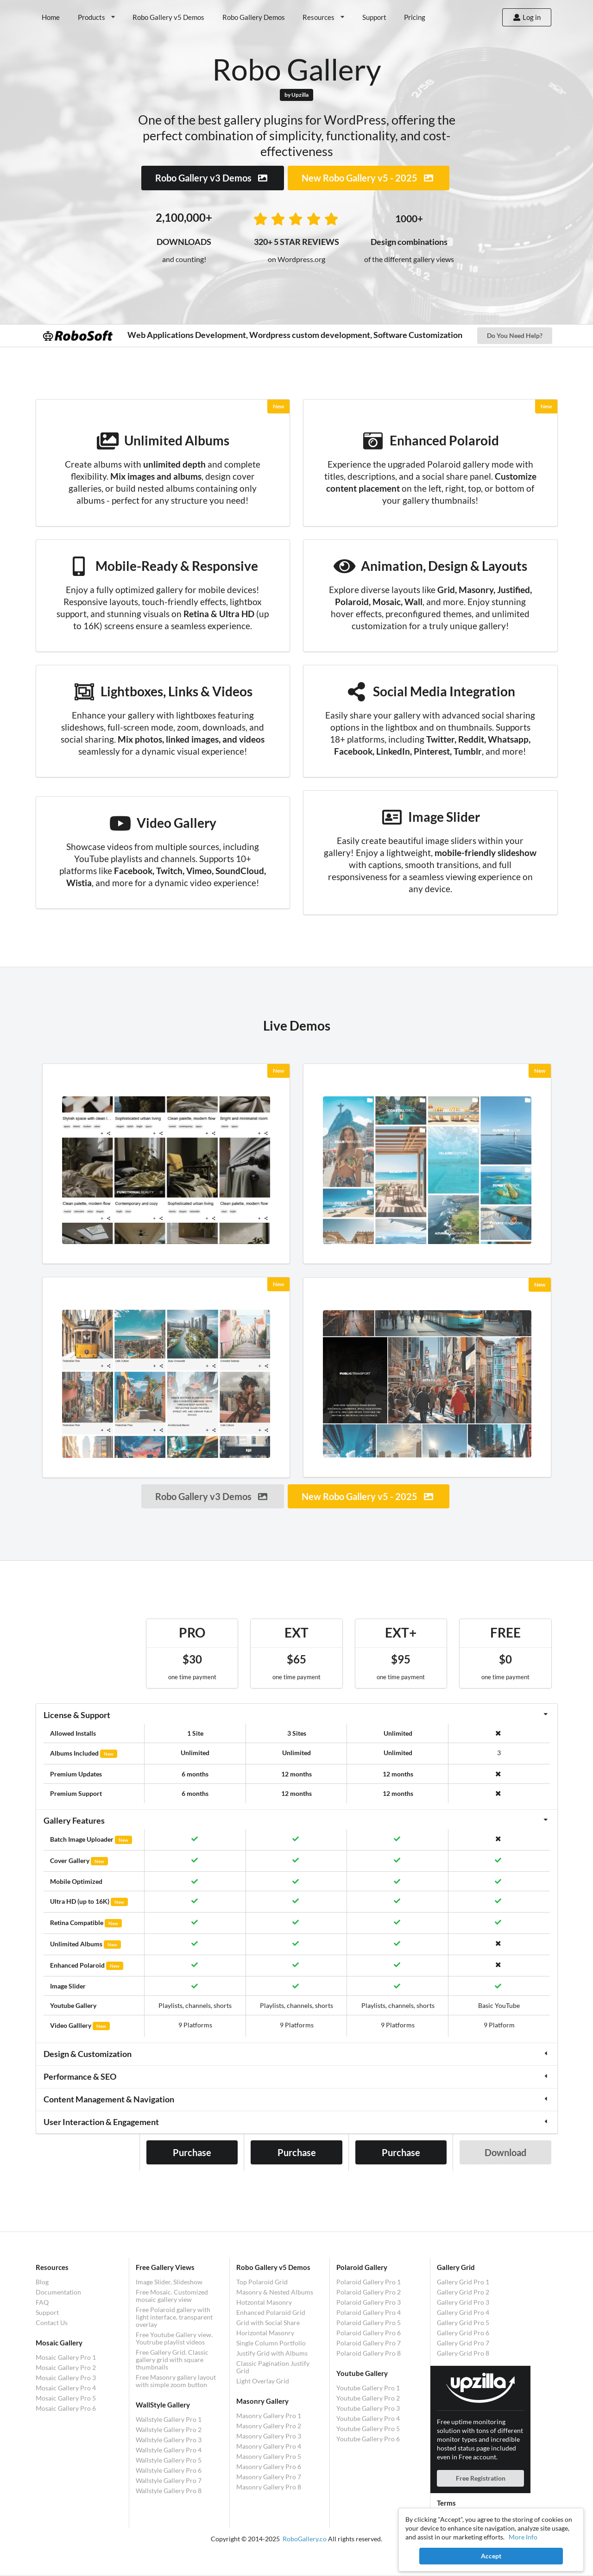Click the image icon on lower Robo Gallery v3 Demos button

pyautogui.click(x=263, y=1496)
